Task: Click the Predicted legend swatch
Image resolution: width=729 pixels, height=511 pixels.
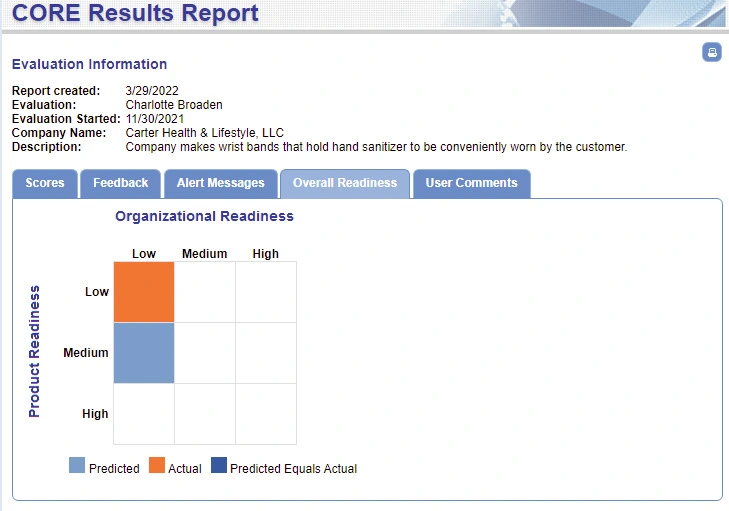Action: [x=77, y=465]
